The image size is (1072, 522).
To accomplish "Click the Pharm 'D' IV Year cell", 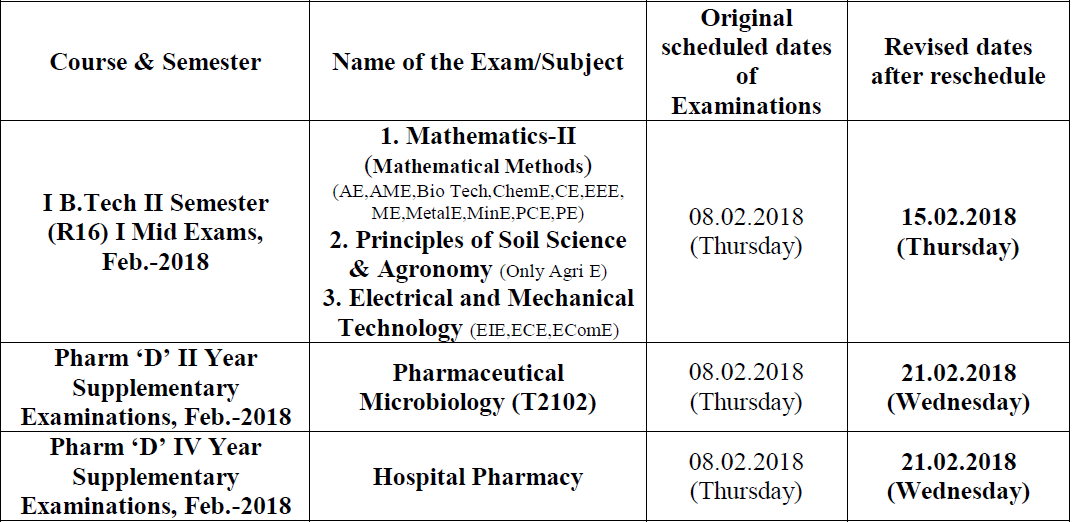I will tap(155, 476).
